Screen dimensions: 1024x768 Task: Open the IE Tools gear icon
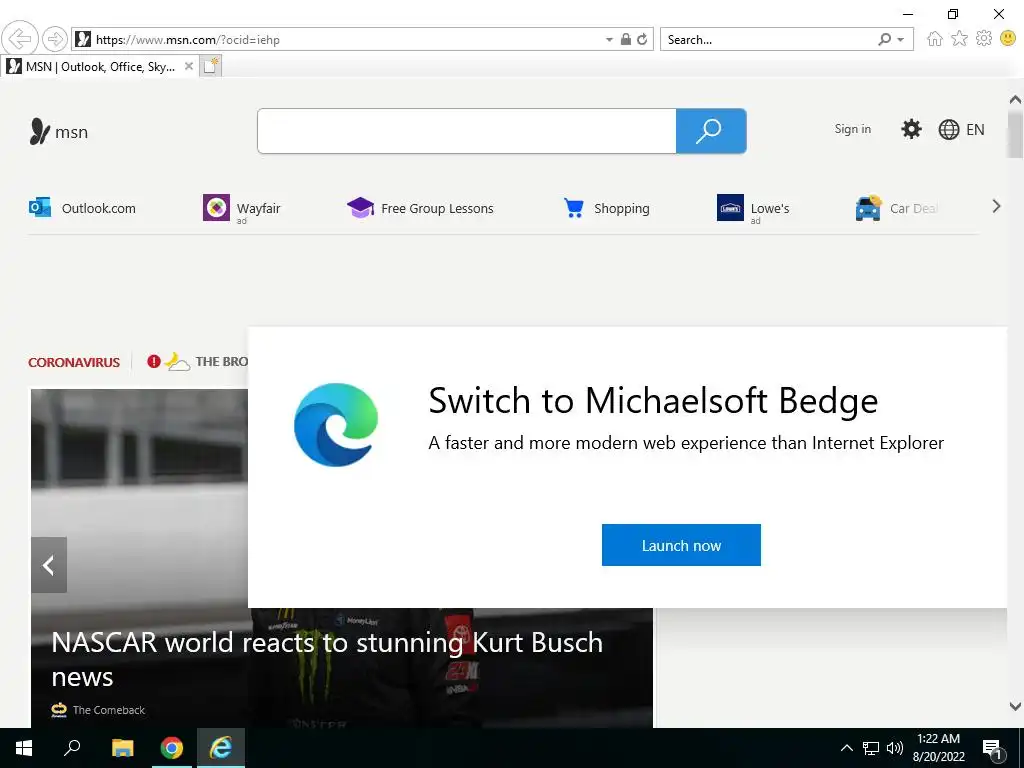(984, 39)
